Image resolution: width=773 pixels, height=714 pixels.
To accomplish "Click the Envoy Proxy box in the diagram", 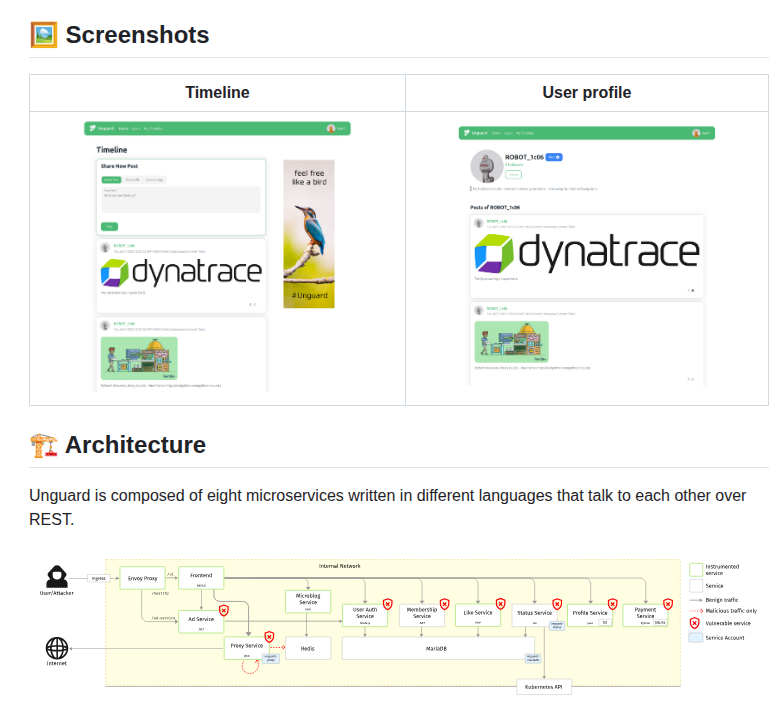I will click(142, 578).
